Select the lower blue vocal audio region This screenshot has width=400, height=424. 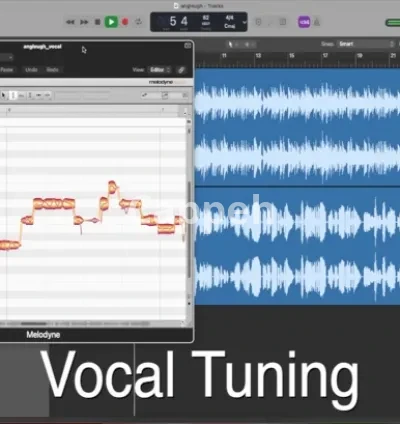297,246
